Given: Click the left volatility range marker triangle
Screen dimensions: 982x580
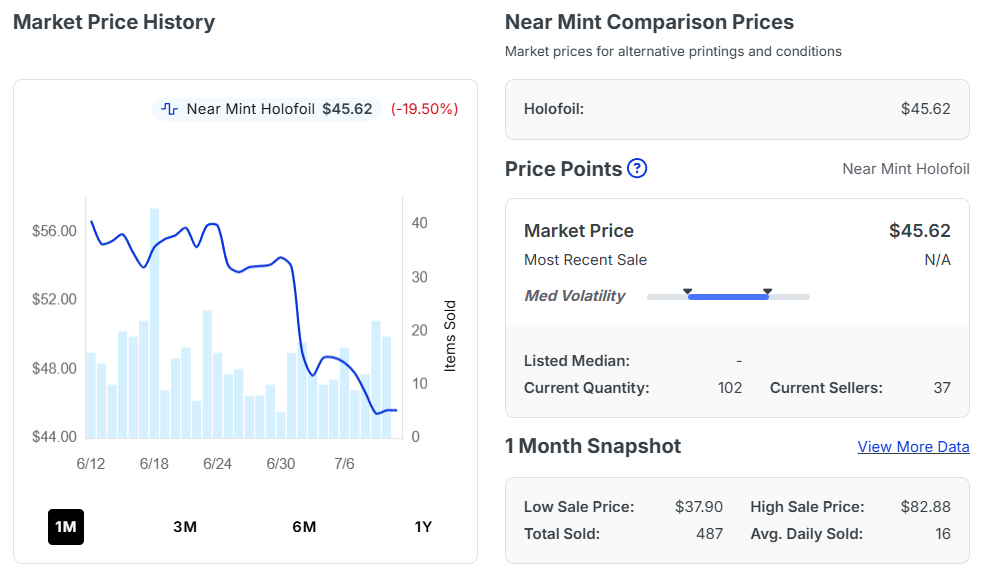Looking at the screenshot, I should [688, 291].
